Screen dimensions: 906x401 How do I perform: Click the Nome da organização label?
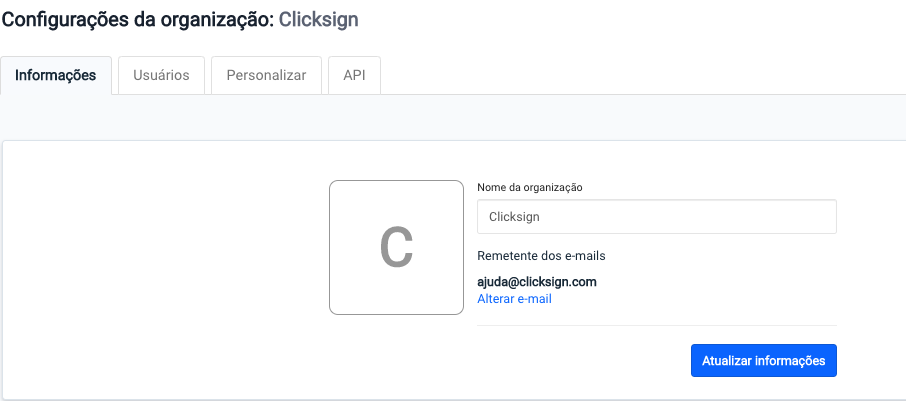(530, 188)
